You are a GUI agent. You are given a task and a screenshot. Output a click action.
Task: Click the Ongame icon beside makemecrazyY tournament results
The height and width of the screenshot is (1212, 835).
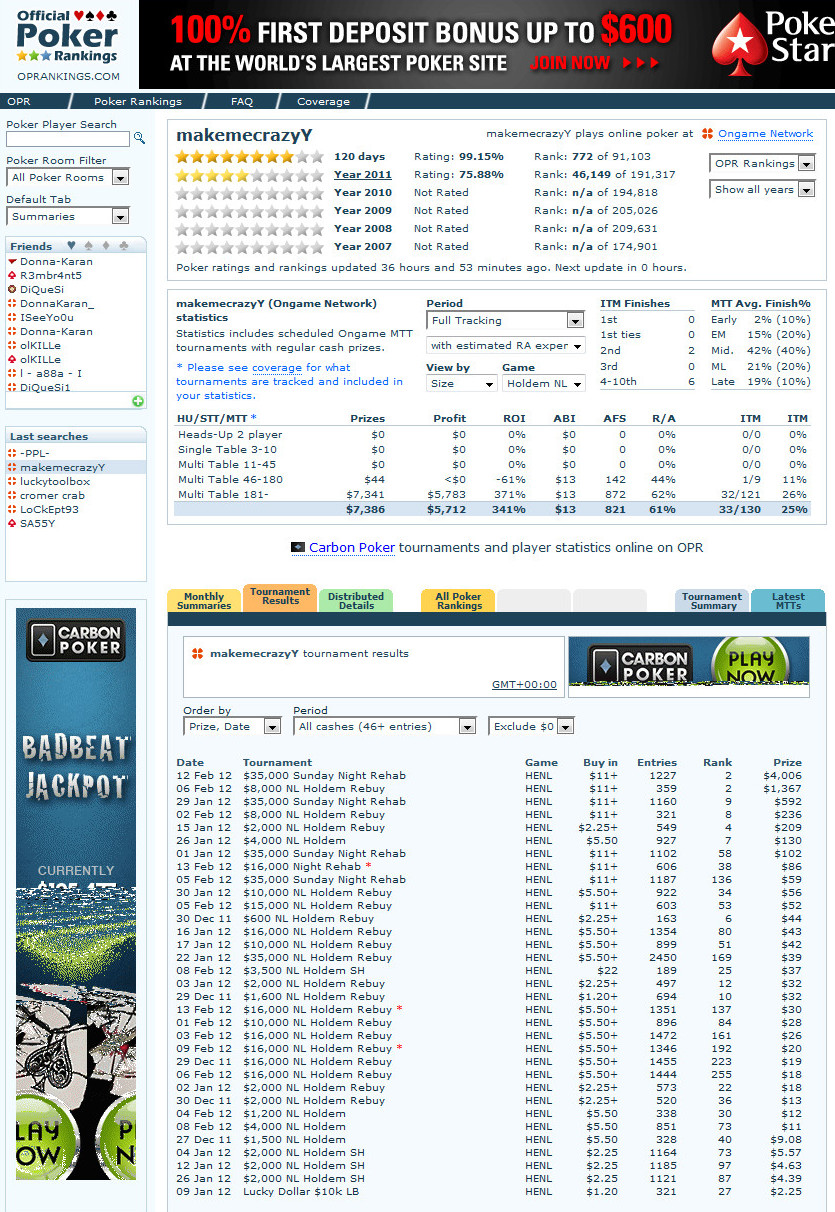tap(198, 653)
